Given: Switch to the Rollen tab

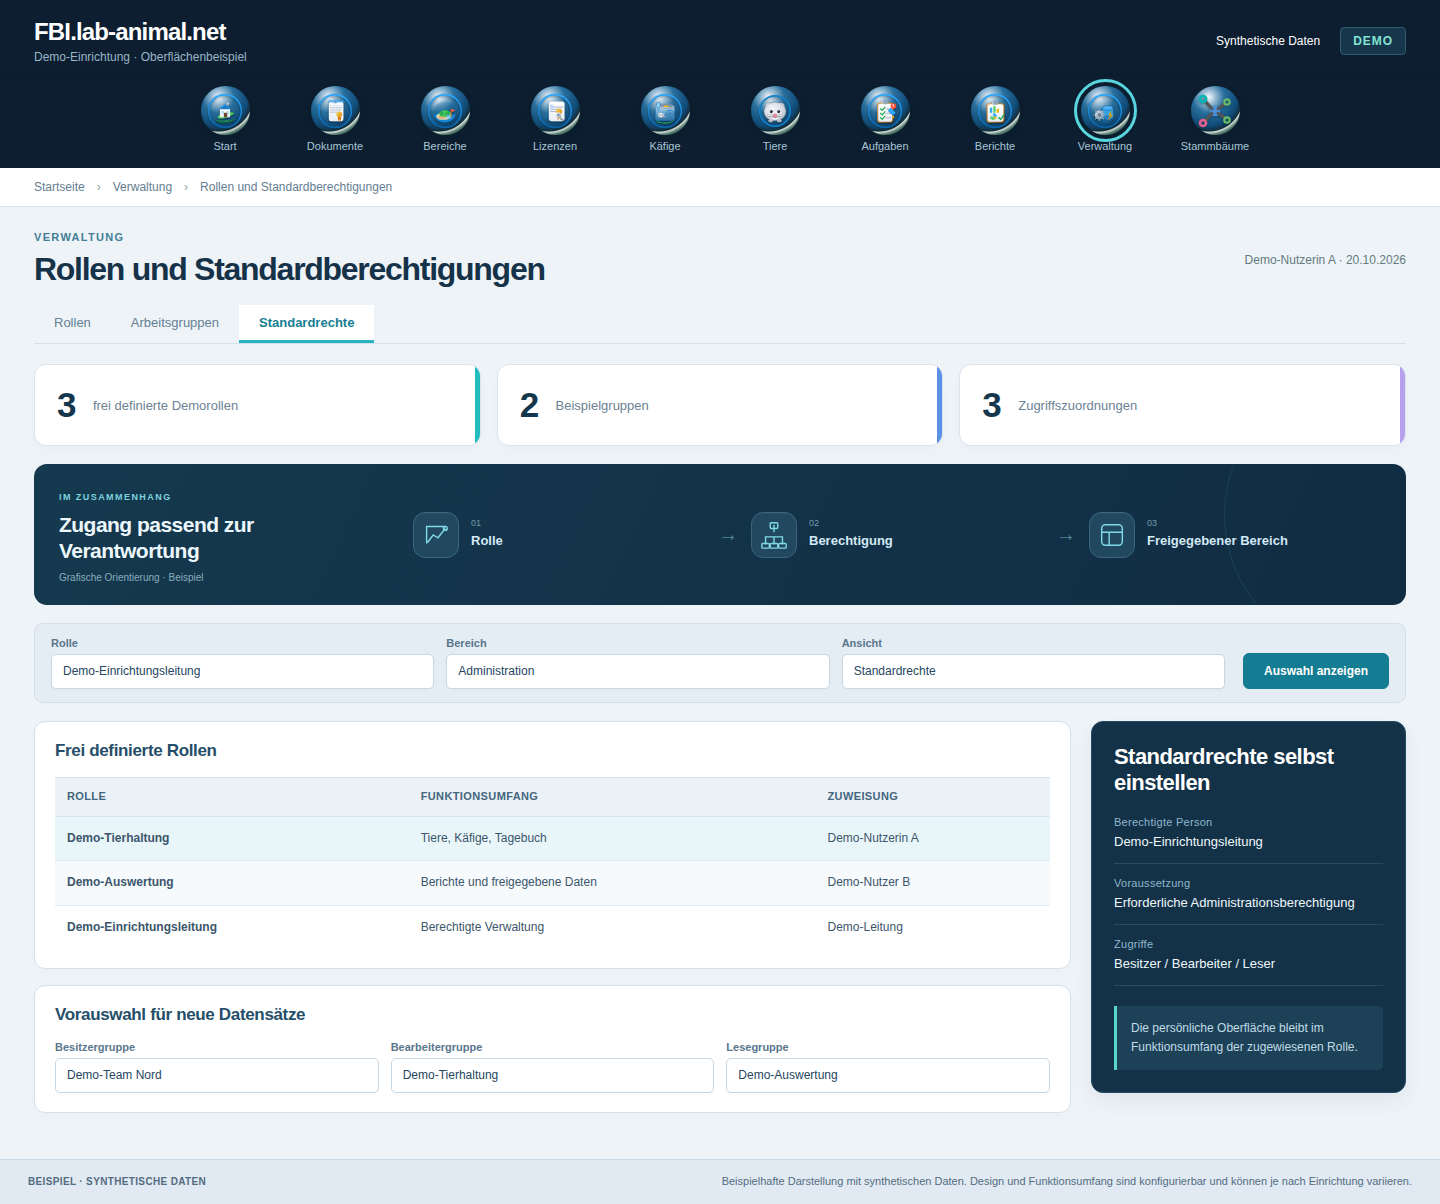Looking at the screenshot, I should click(x=72, y=323).
